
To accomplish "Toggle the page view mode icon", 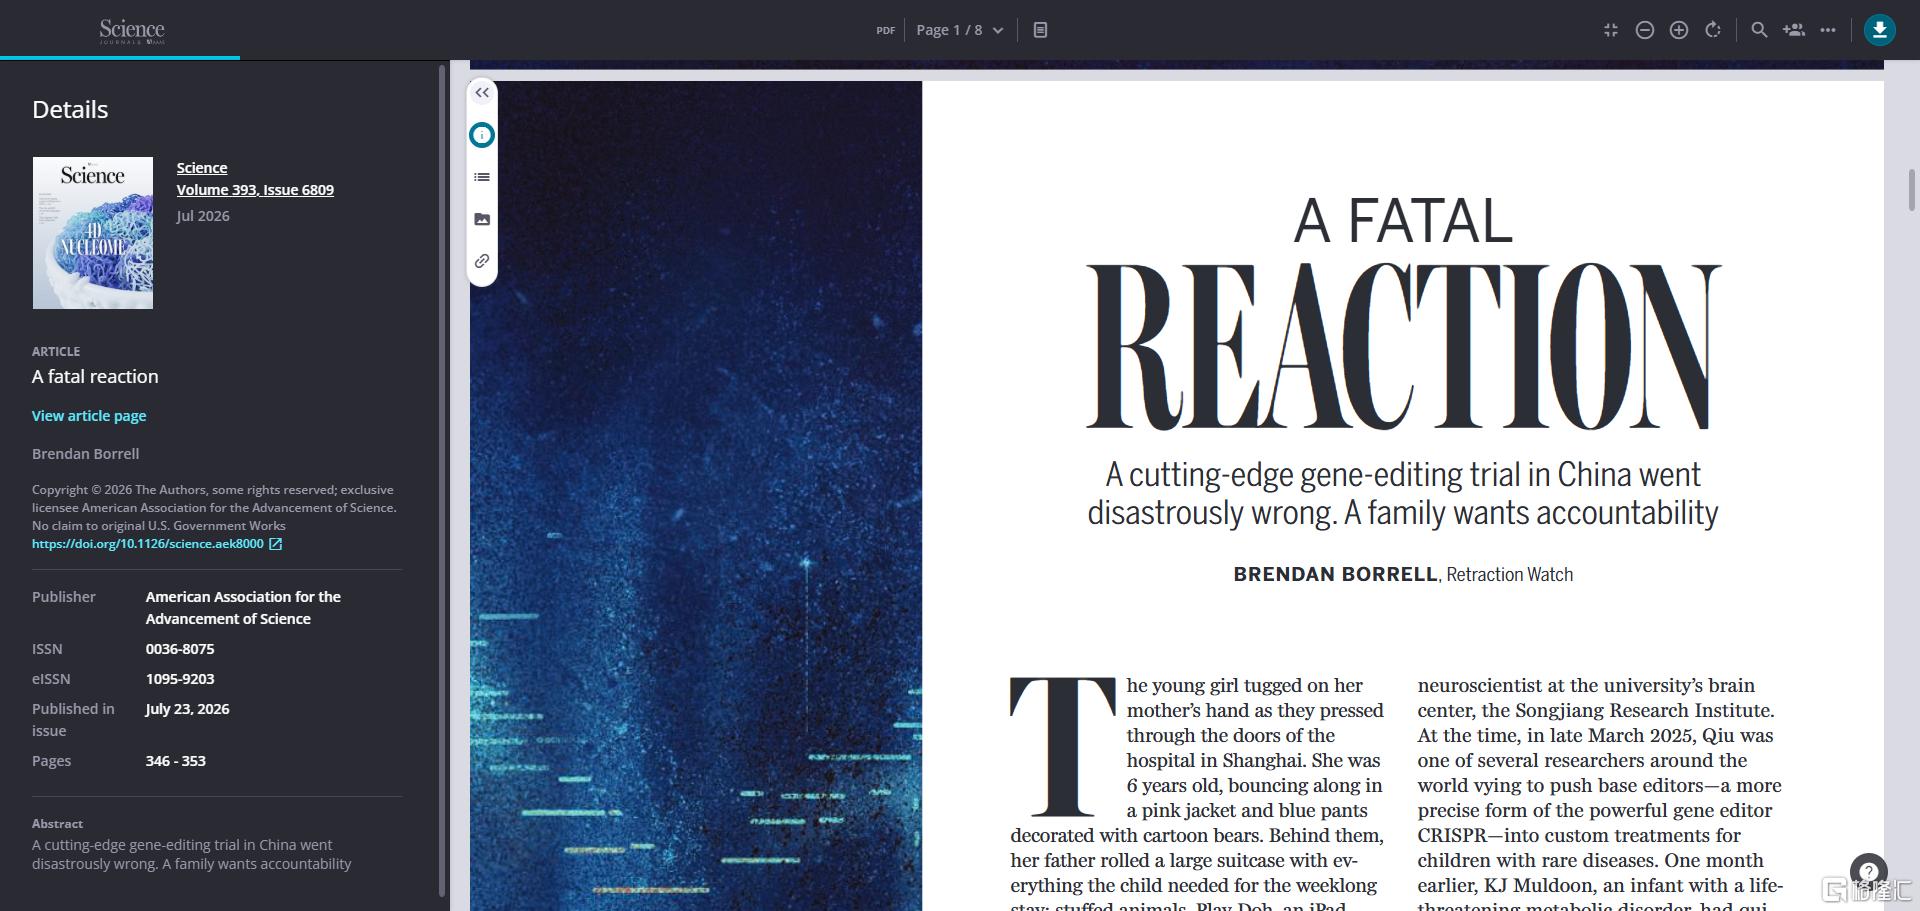I will 1040,30.
